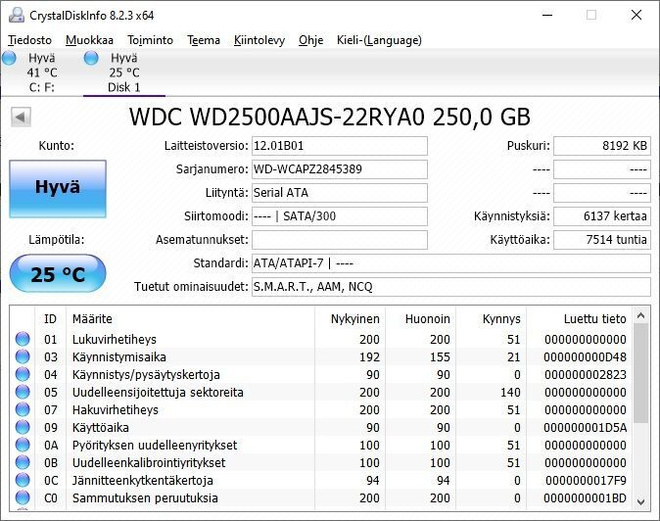This screenshot has height=521, width=660.
Task: Click the Käyttöaika field 7514 tuntia
Action: (x=602, y=240)
